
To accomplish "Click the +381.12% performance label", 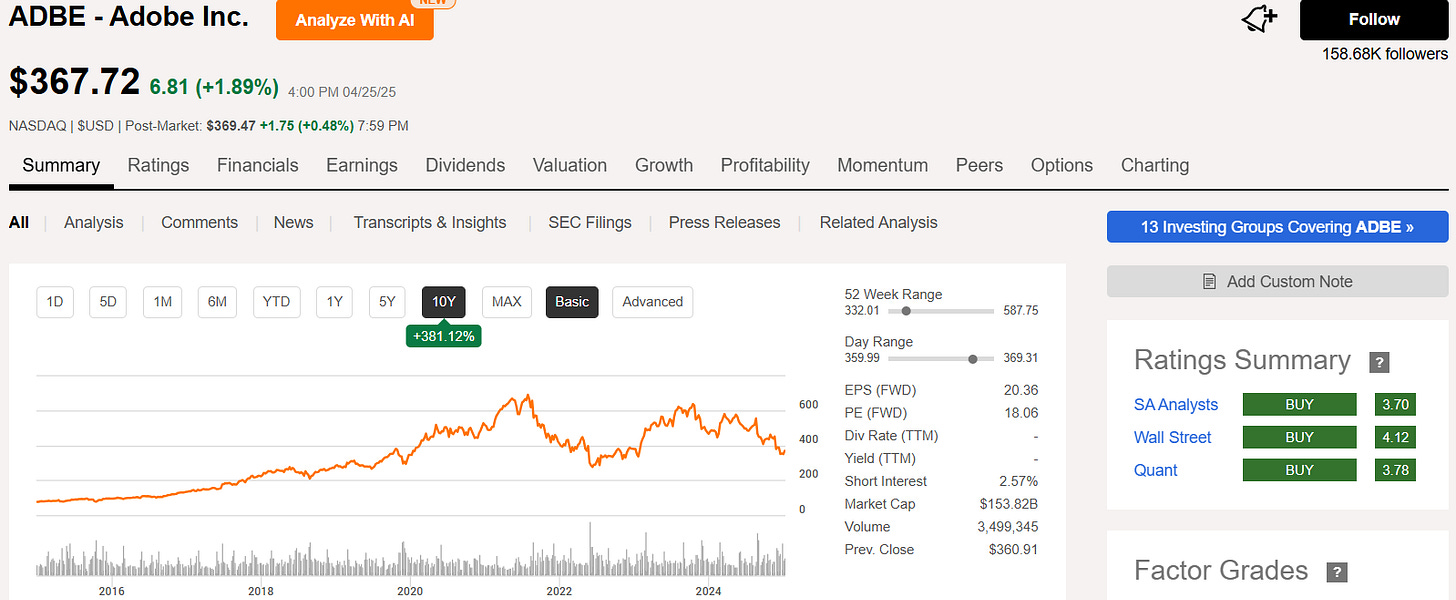I will (x=444, y=336).
